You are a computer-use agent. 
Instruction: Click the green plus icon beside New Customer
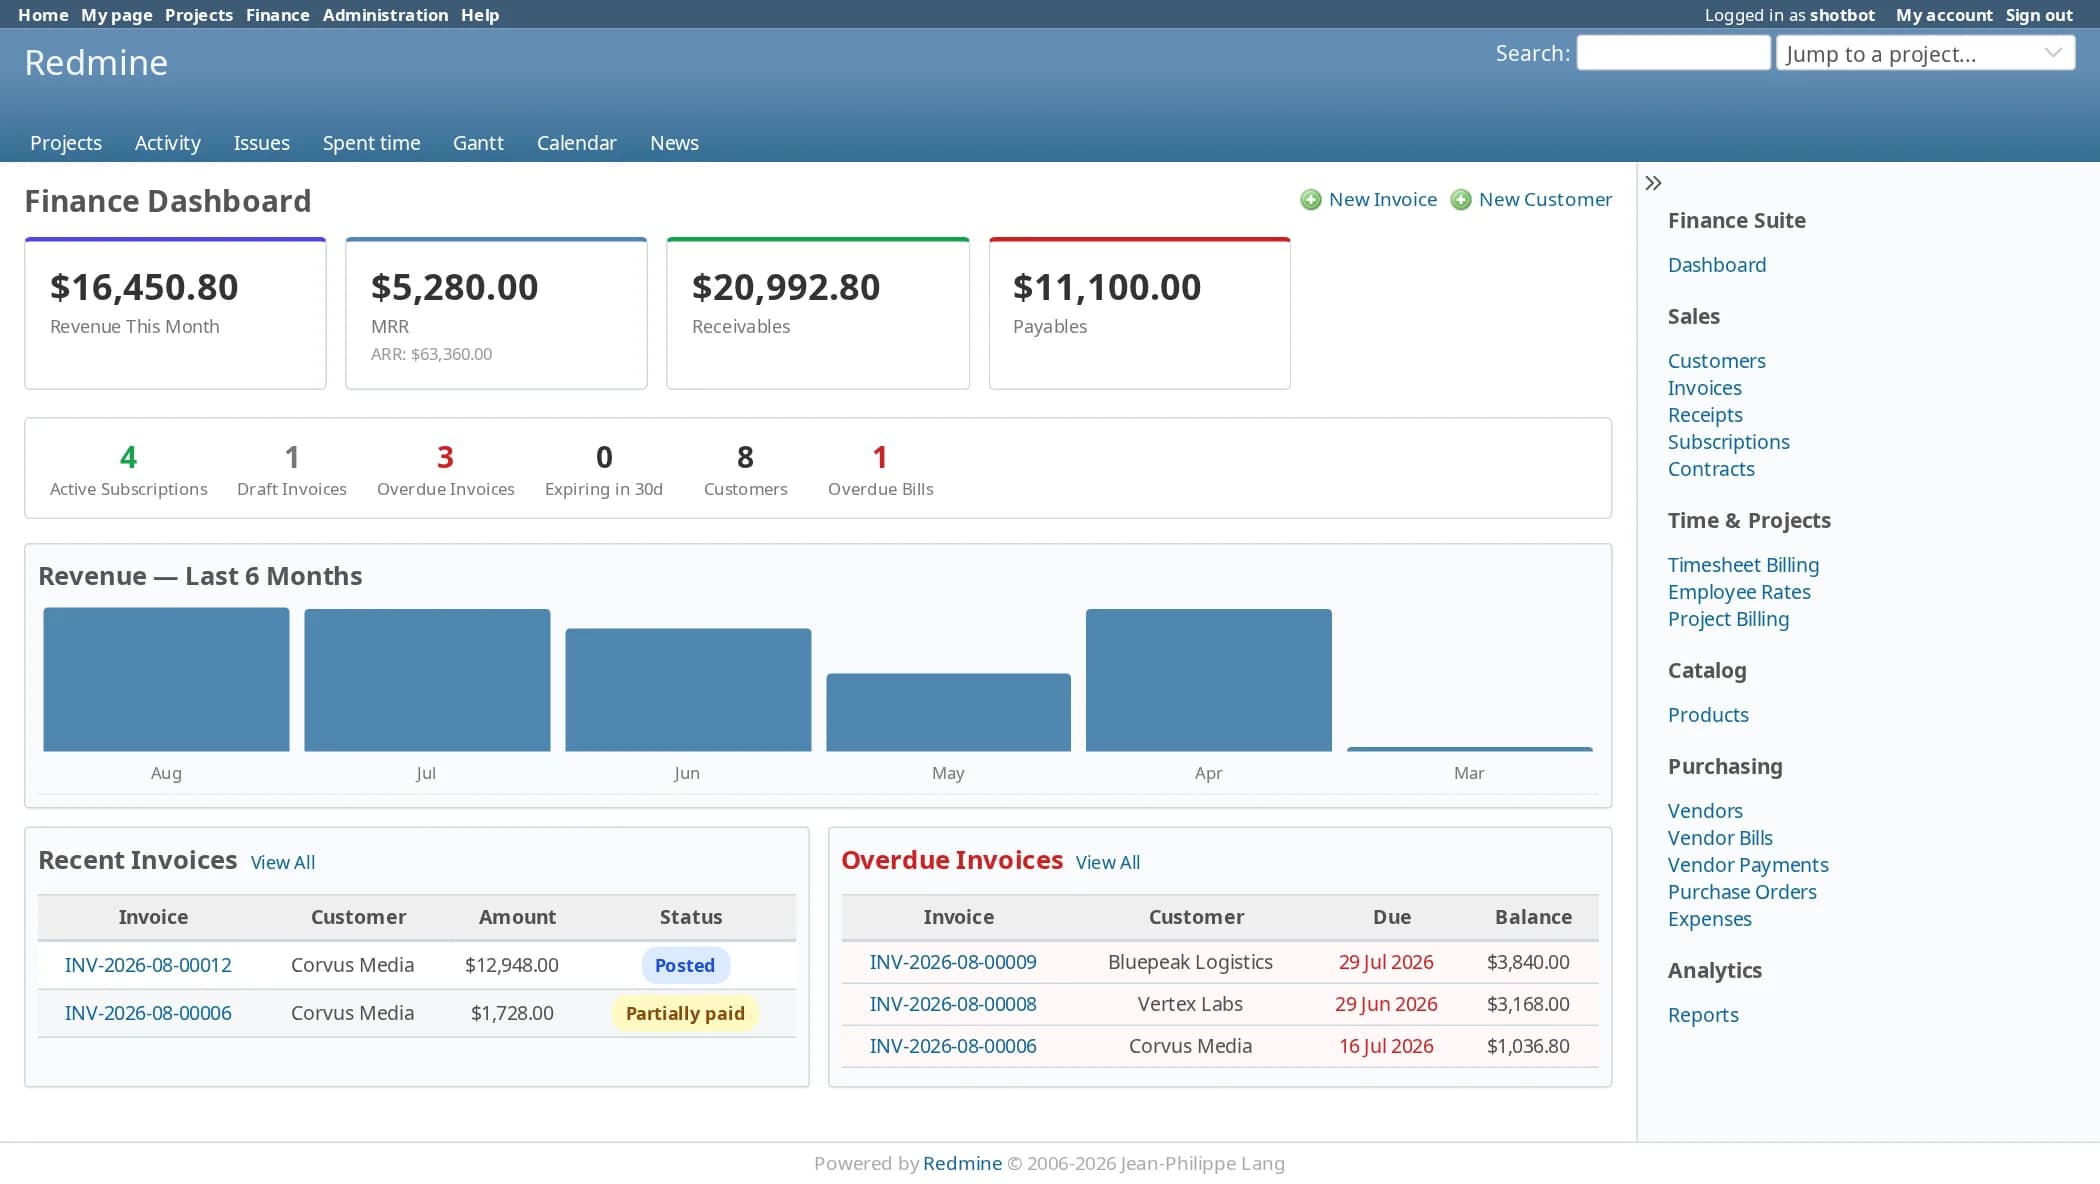click(1460, 200)
